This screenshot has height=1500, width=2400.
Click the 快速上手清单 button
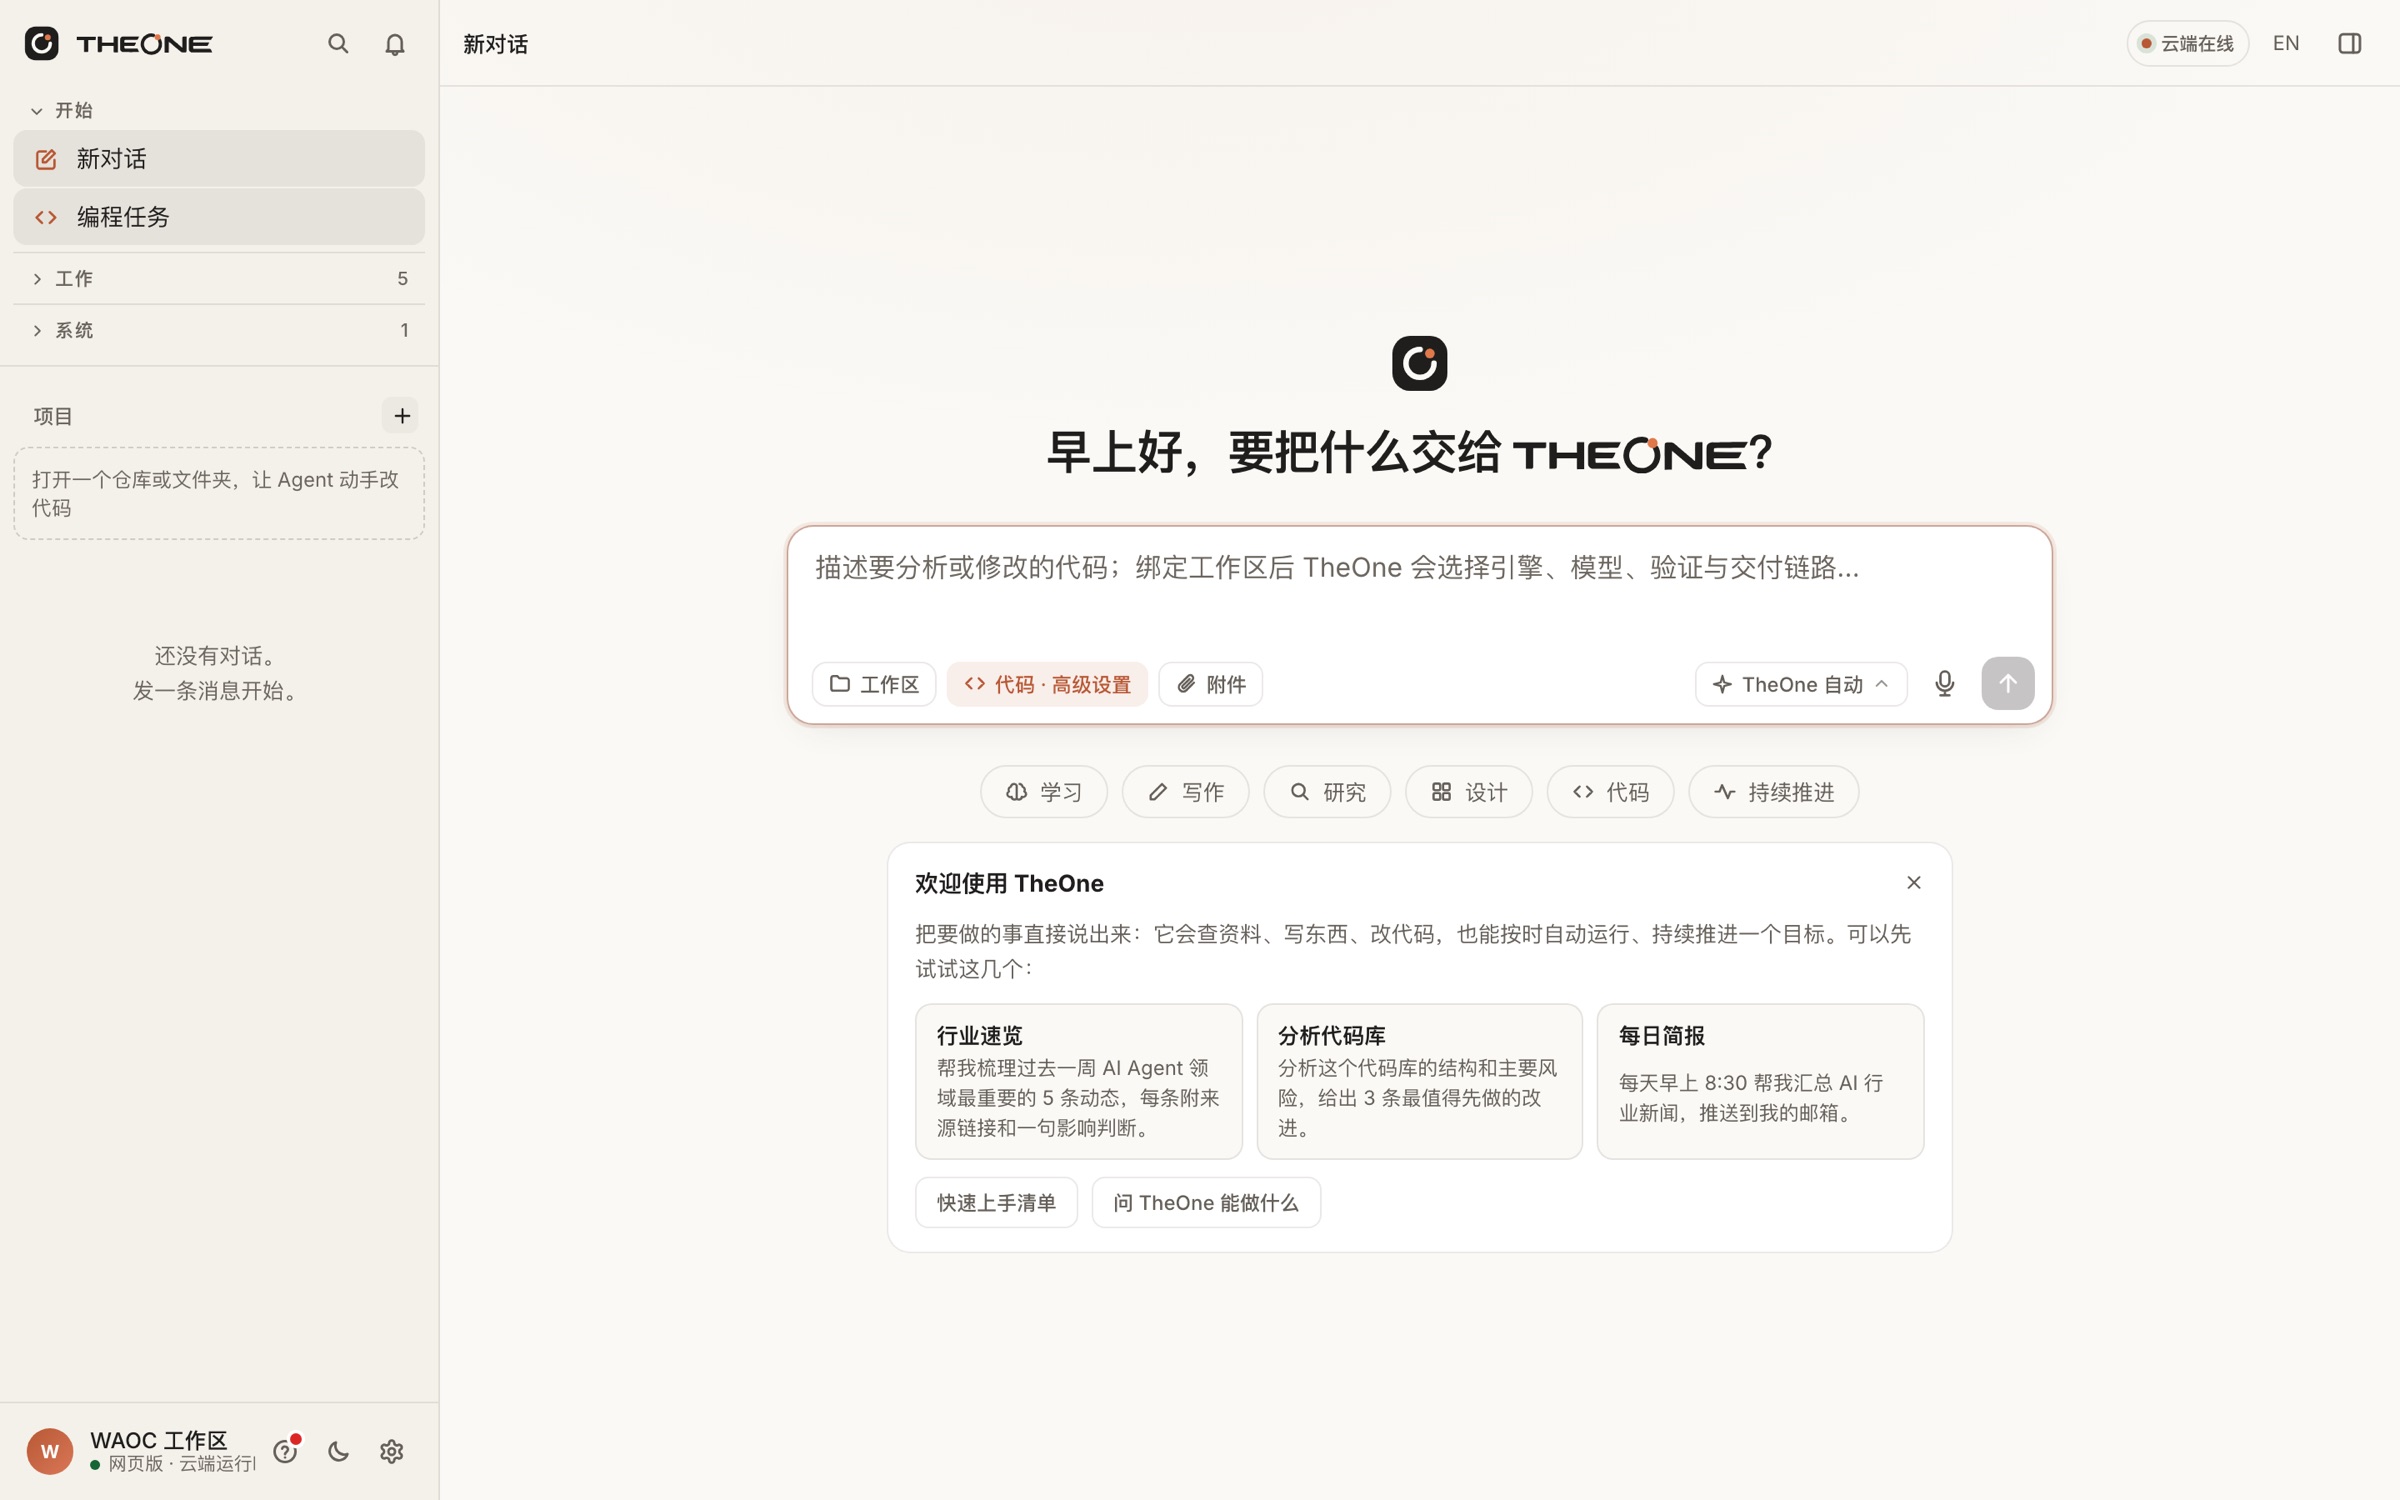click(996, 1202)
